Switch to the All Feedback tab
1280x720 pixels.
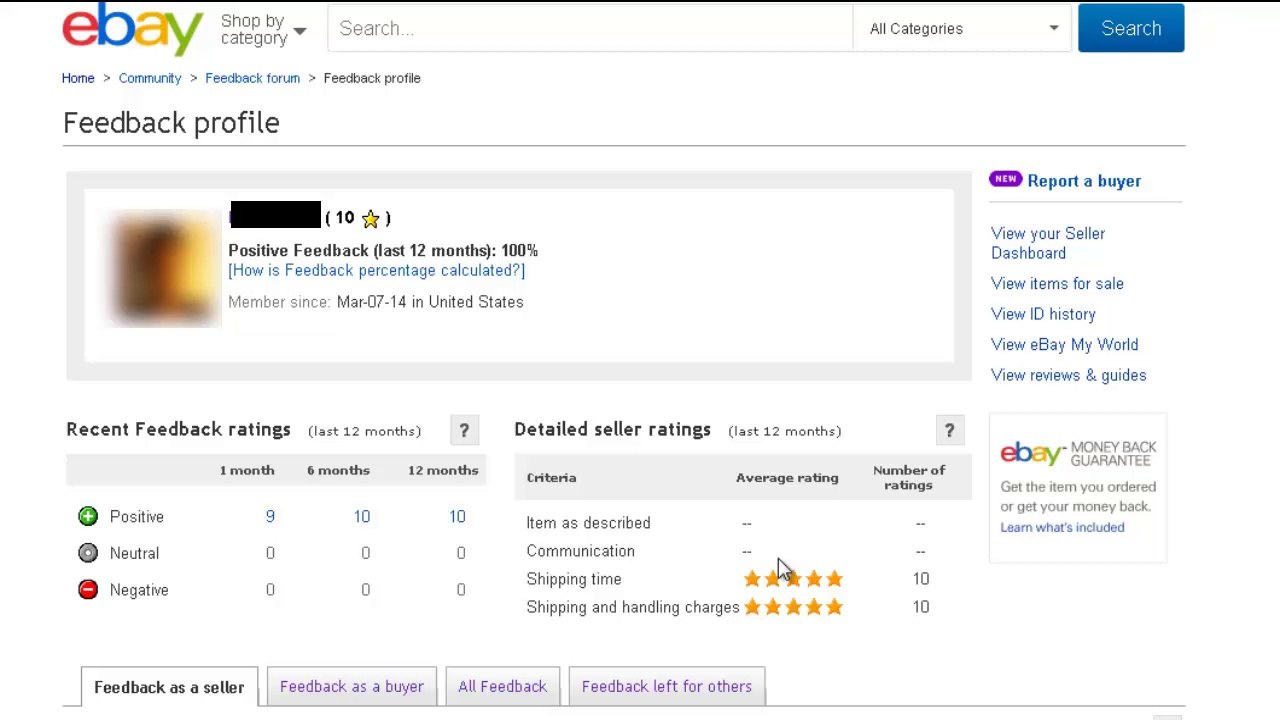pos(502,686)
